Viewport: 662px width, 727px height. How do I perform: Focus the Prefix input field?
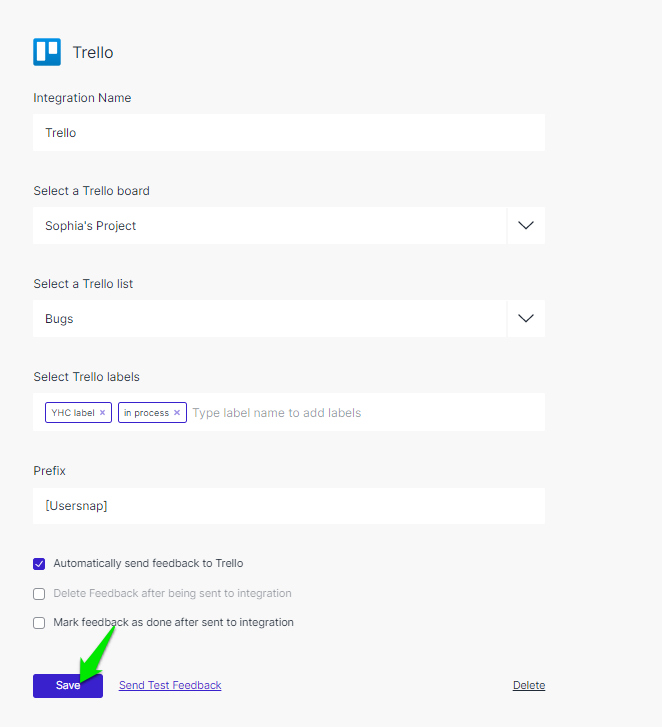coord(289,506)
